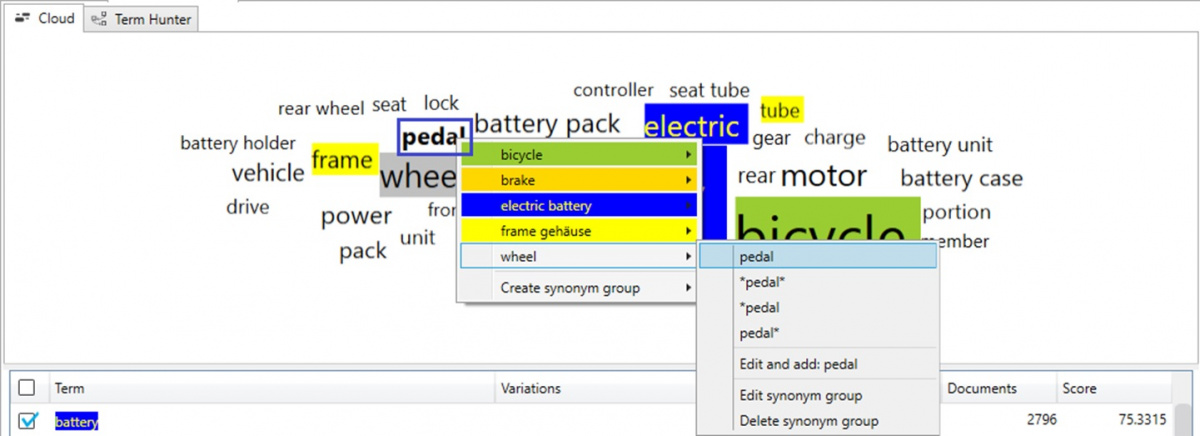
Task: Click the Term Hunter tab icon
Action: click(x=99, y=19)
